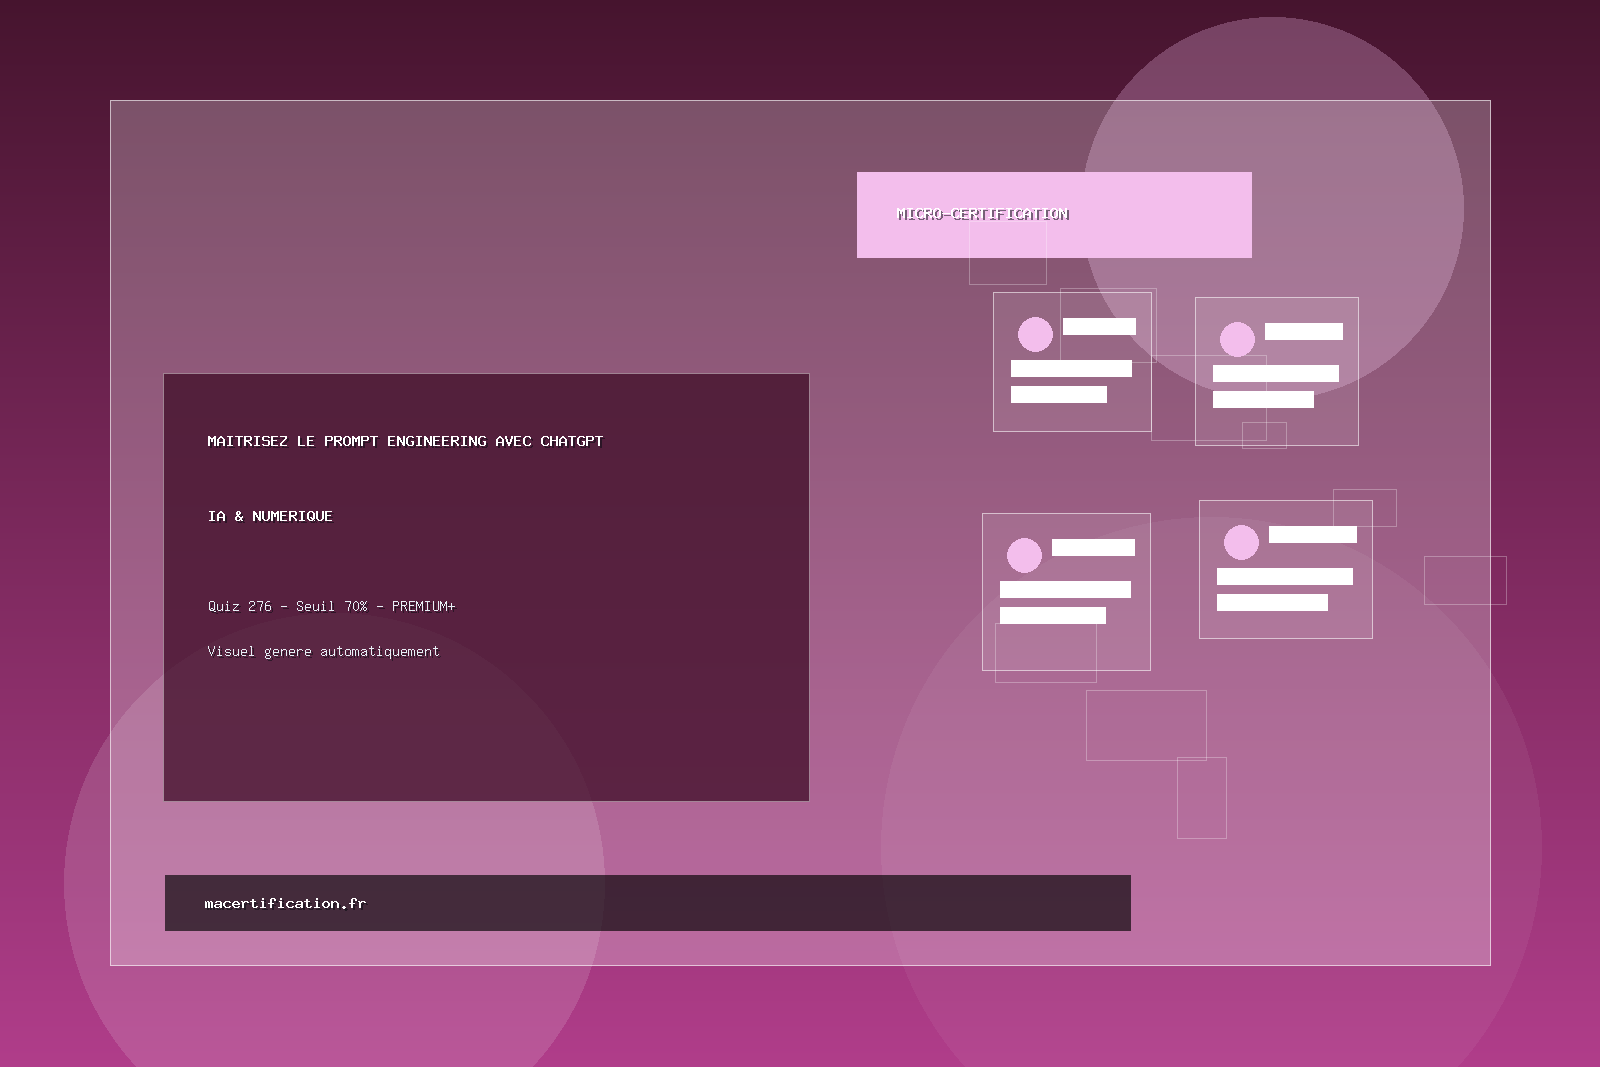This screenshot has height=1067, width=1600.
Task: Click the pink avatar circle in top-right profile card
Action: point(1237,339)
